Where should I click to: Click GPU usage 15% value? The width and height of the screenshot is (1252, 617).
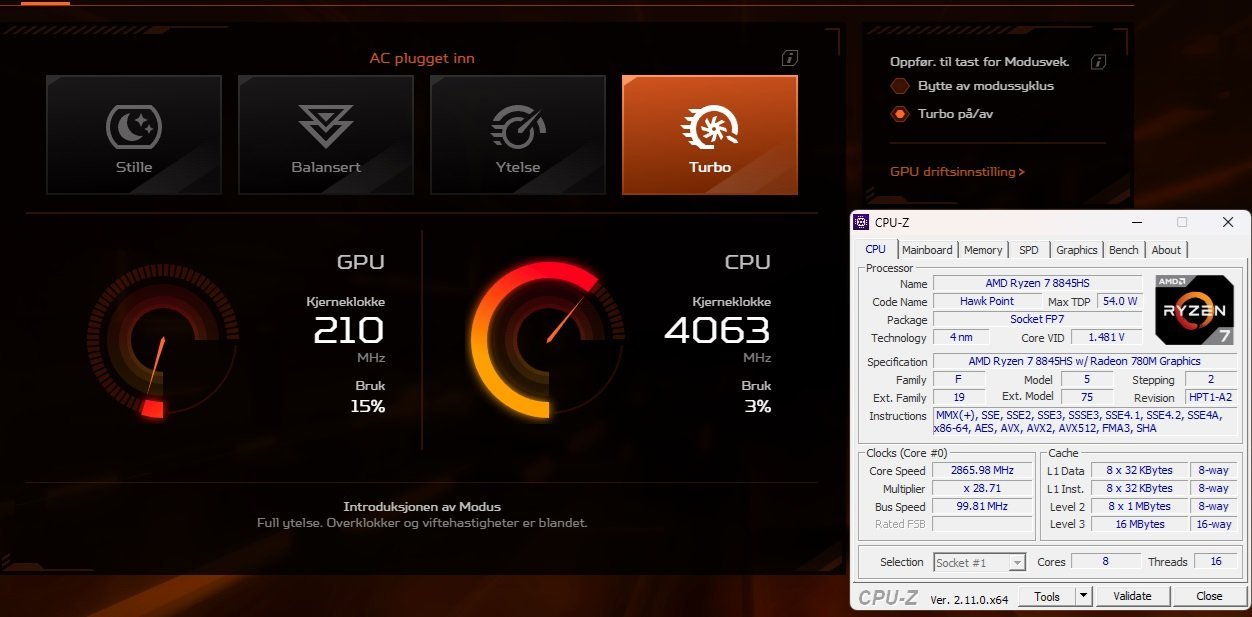[367, 406]
